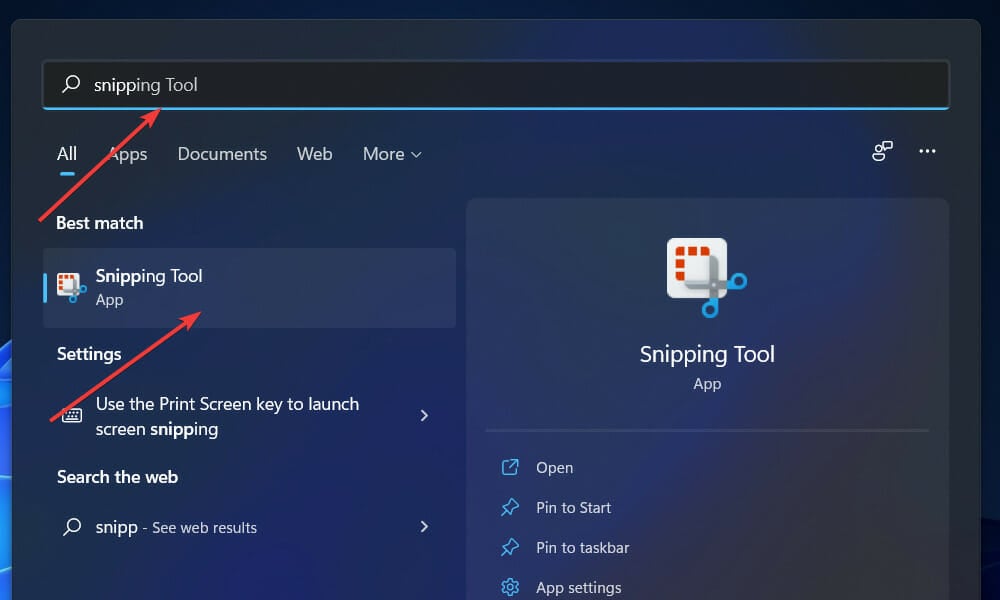Click the pin icon beside Pin to Start

[x=510, y=508]
